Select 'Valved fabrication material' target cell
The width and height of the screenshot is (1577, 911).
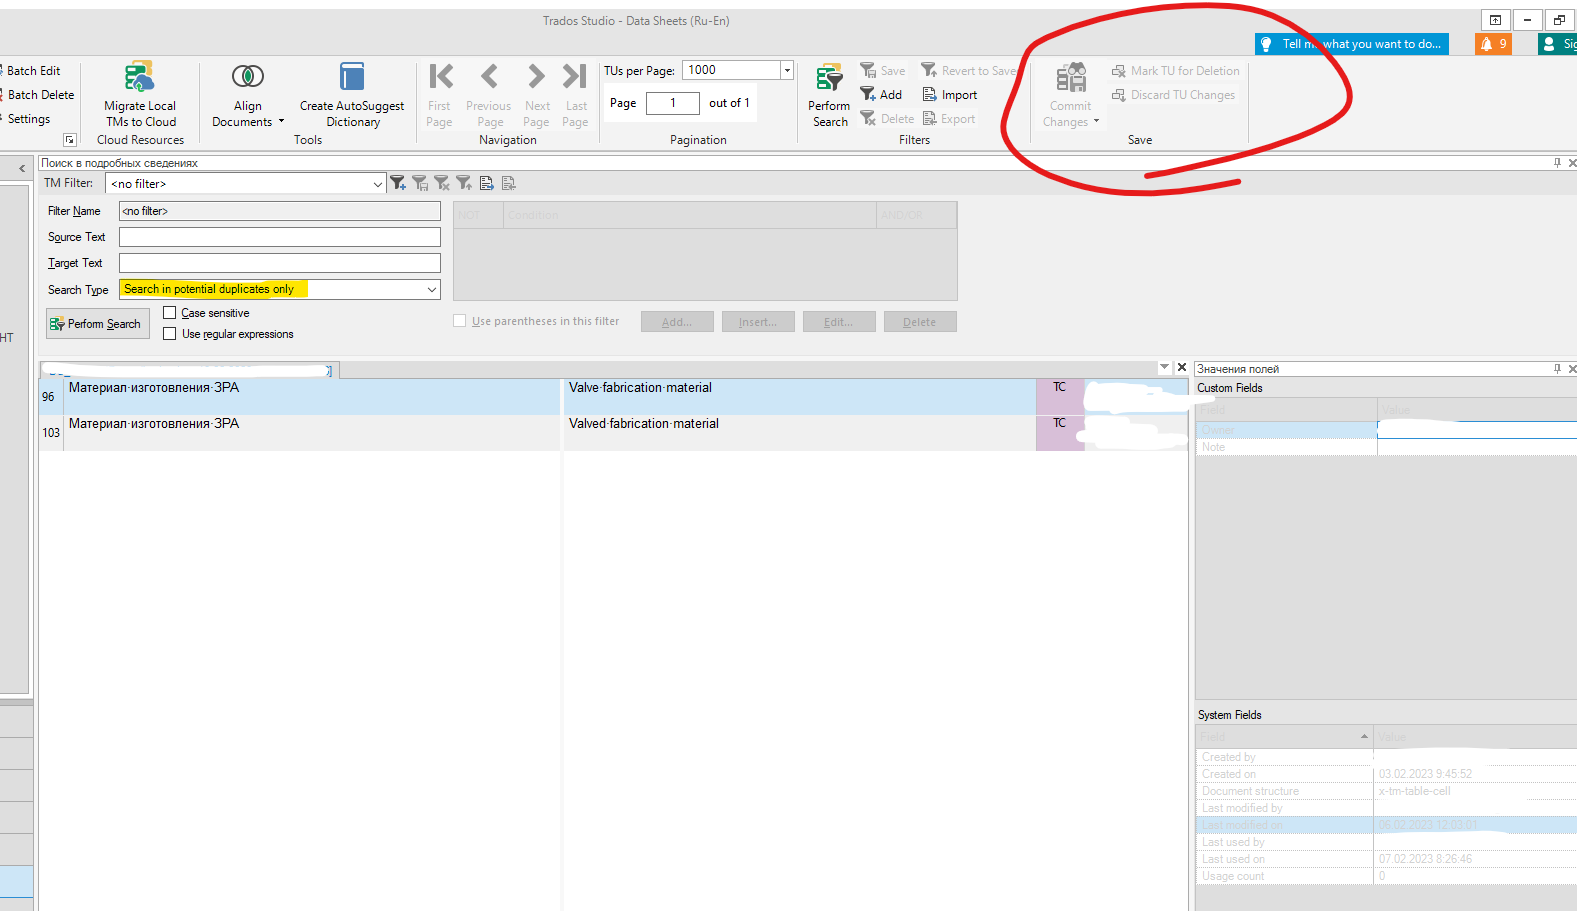799,433
